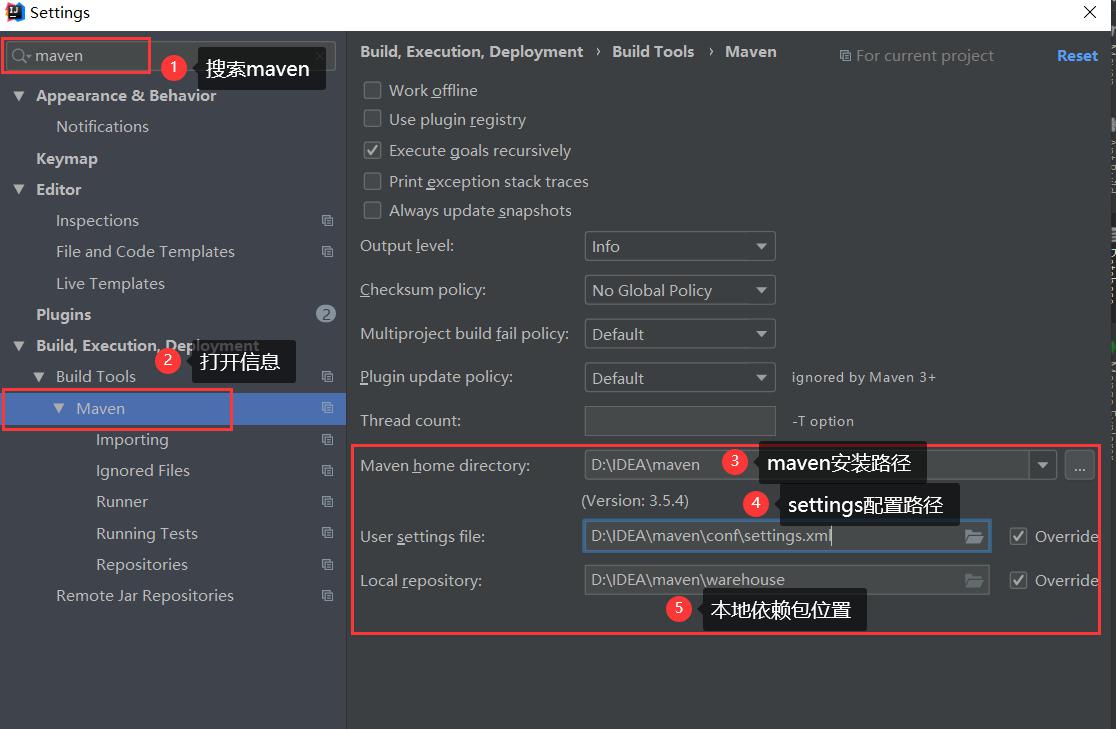
Task: Open the Running Tests page
Action: (x=147, y=533)
